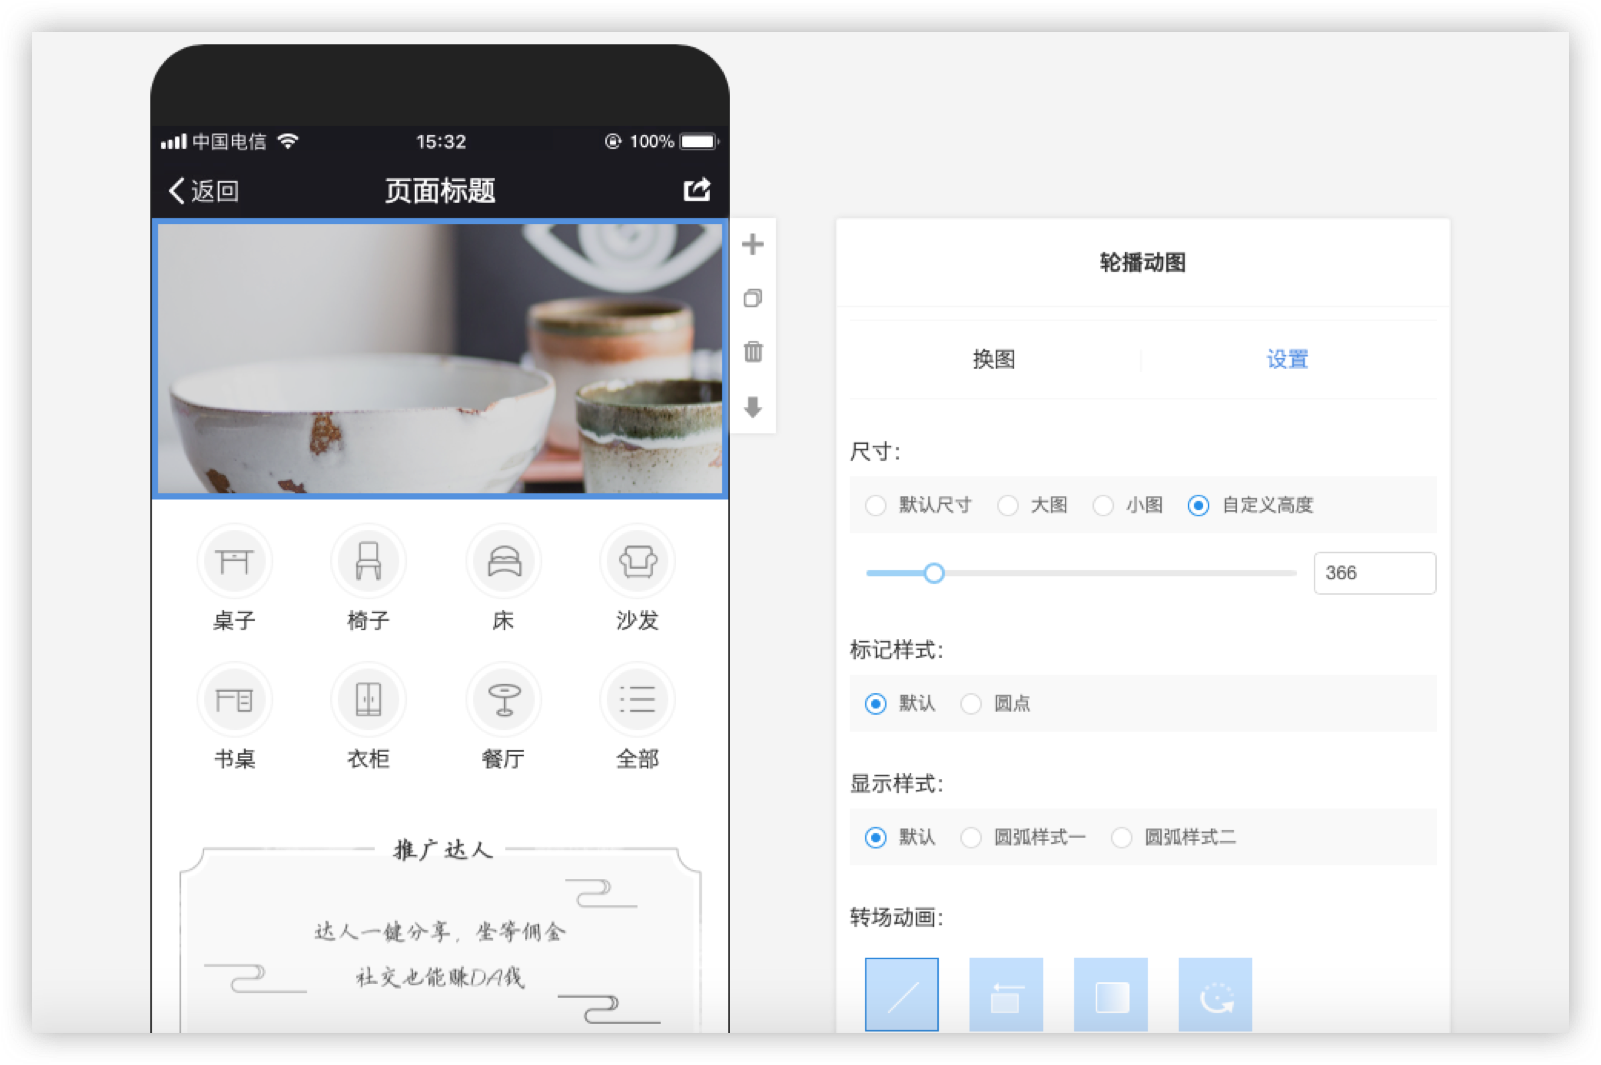
Task: Switch to the 换图 tab
Action: (x=994, y=359)
